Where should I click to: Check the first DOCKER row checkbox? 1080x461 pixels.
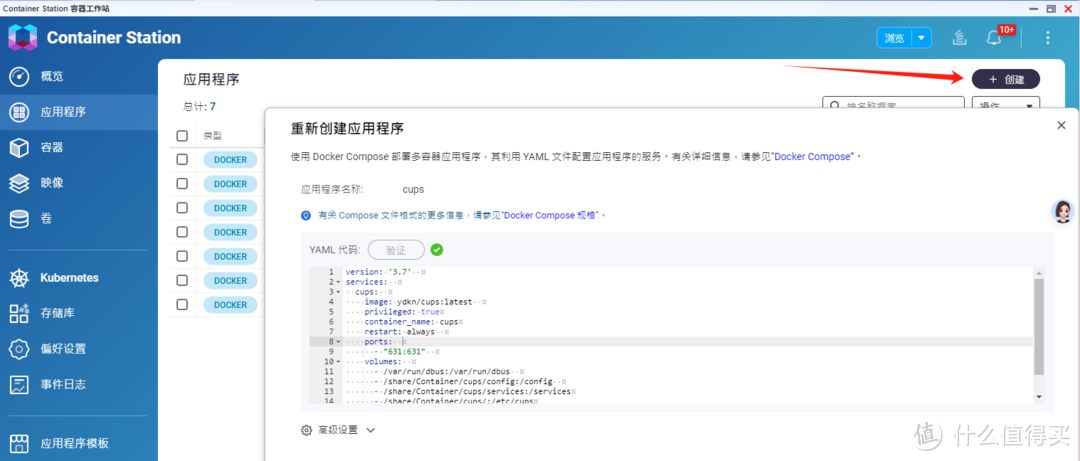click(182, 159)
